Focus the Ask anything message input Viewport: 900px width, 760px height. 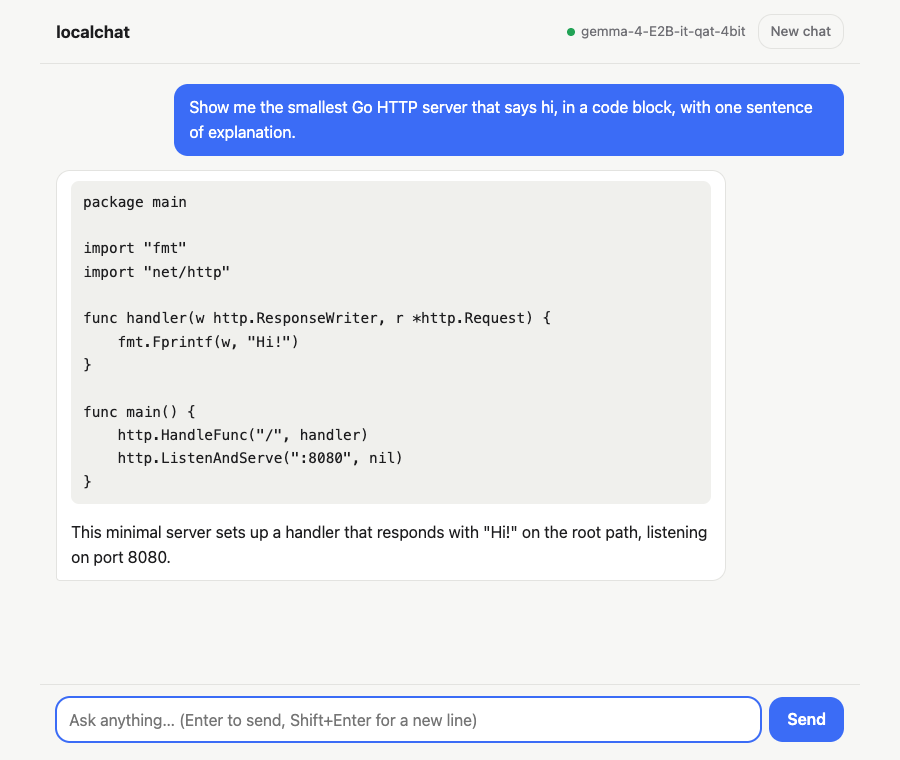(408, 720)
